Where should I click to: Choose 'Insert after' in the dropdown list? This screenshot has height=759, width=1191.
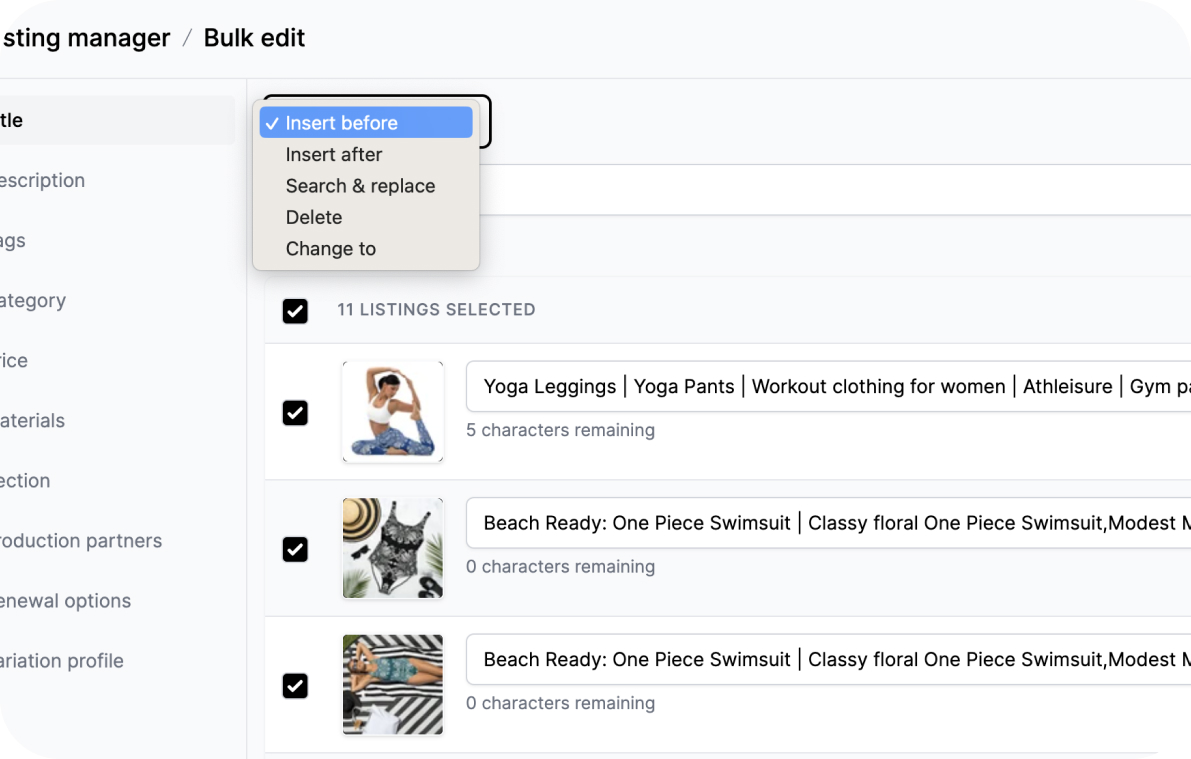click(334, 154)
